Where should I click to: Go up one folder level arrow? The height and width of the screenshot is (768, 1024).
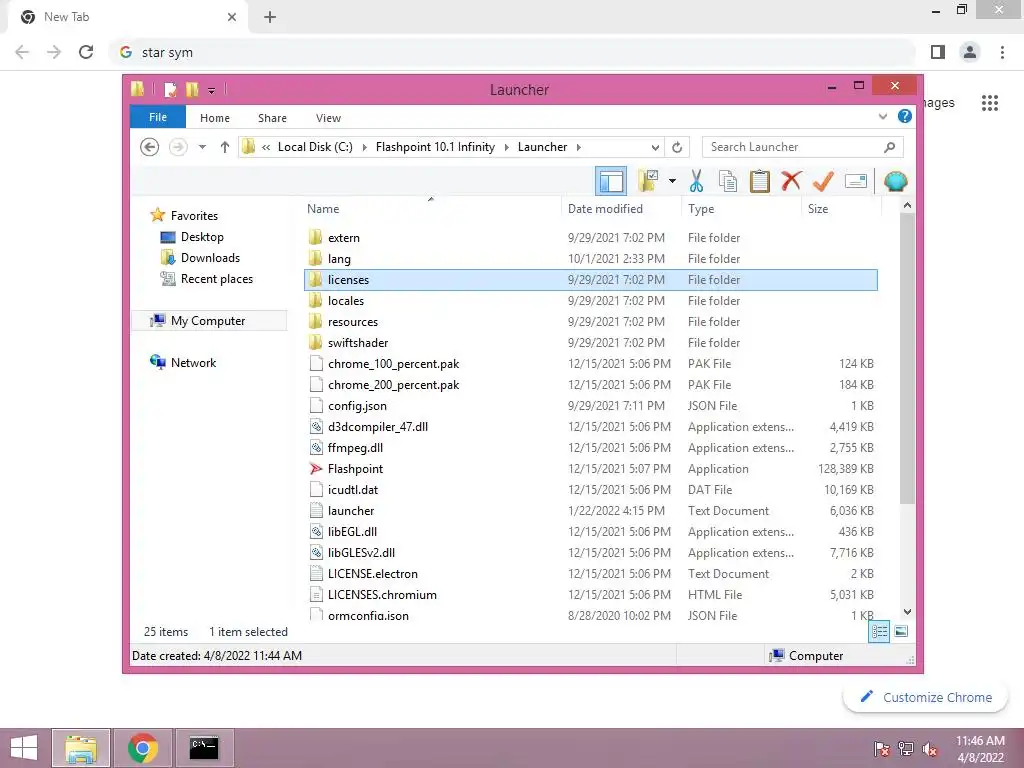225,147
